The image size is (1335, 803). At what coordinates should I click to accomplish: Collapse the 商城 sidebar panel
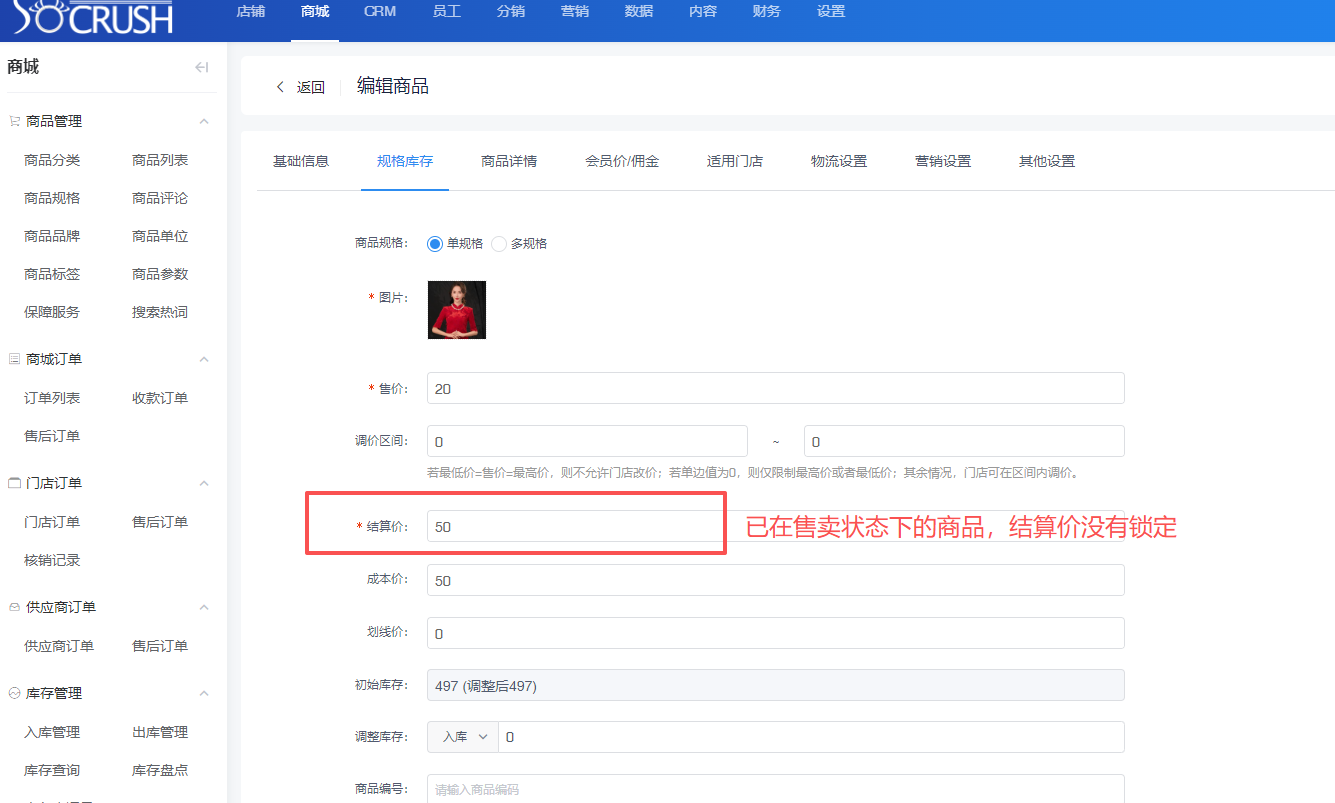click(x=201, y=67)
